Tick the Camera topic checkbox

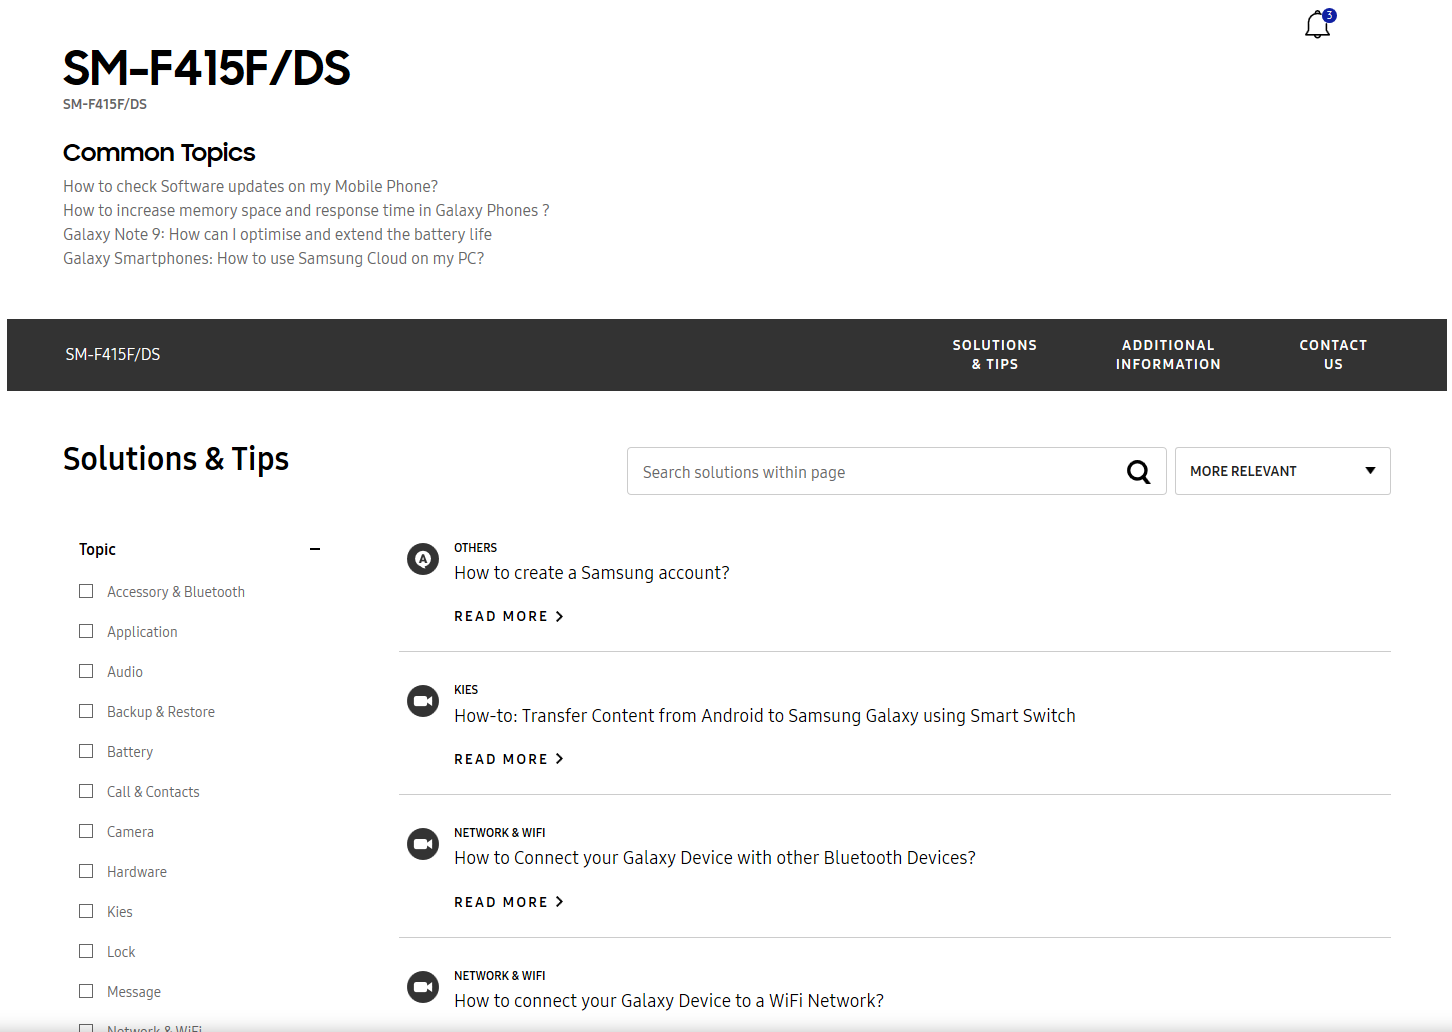coord(86,831)
